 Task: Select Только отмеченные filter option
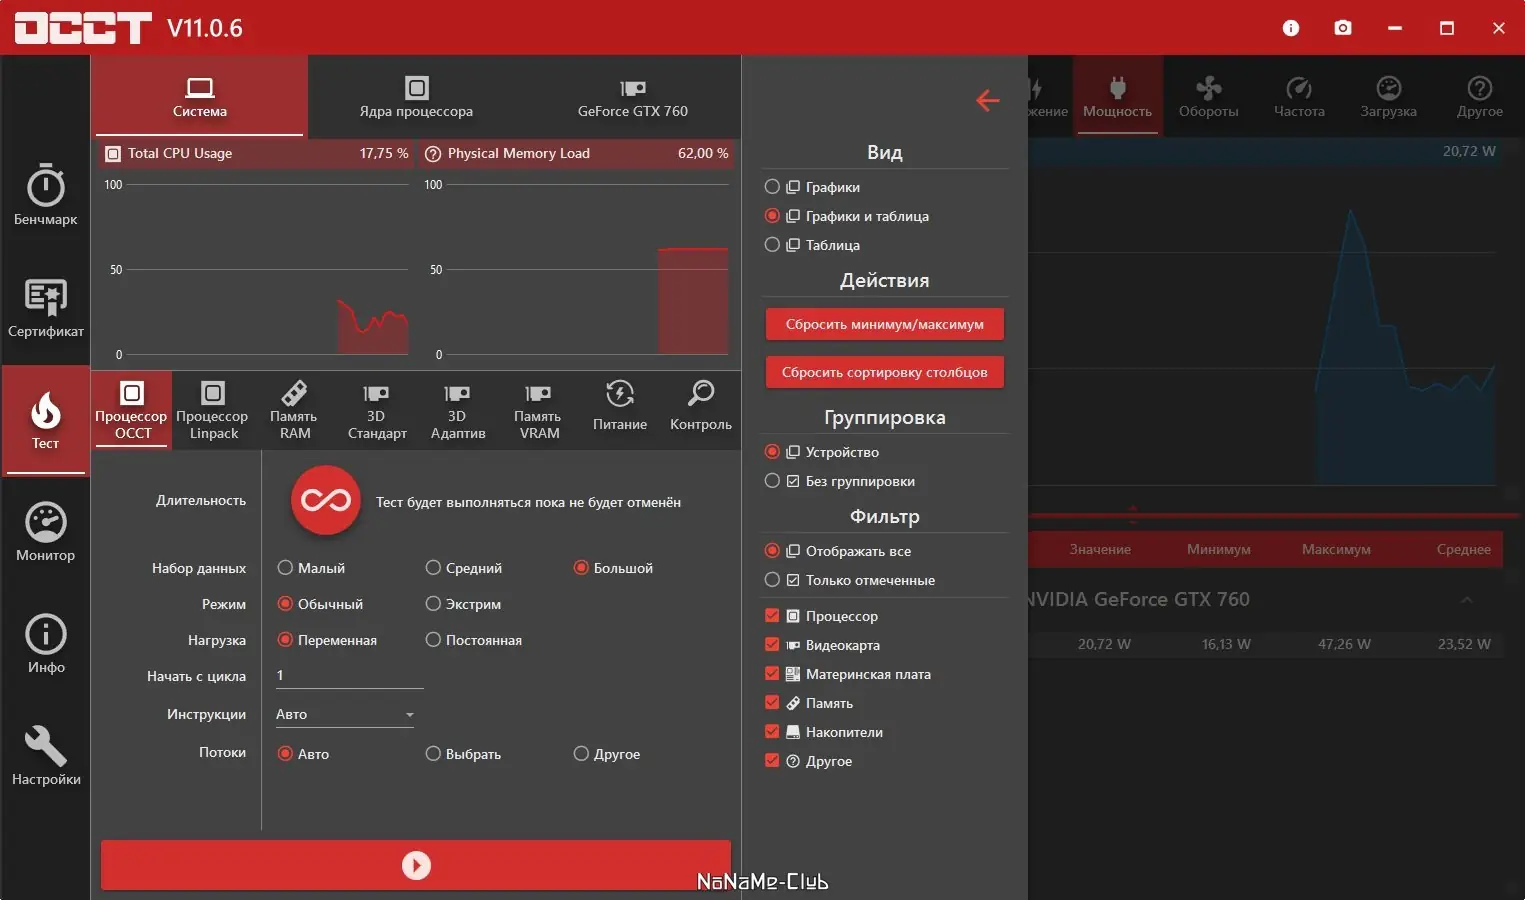coord(850,580)
